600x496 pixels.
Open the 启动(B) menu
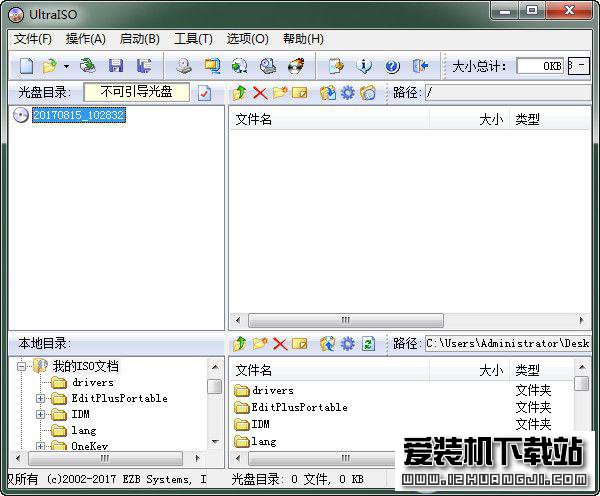pos(140,39)
